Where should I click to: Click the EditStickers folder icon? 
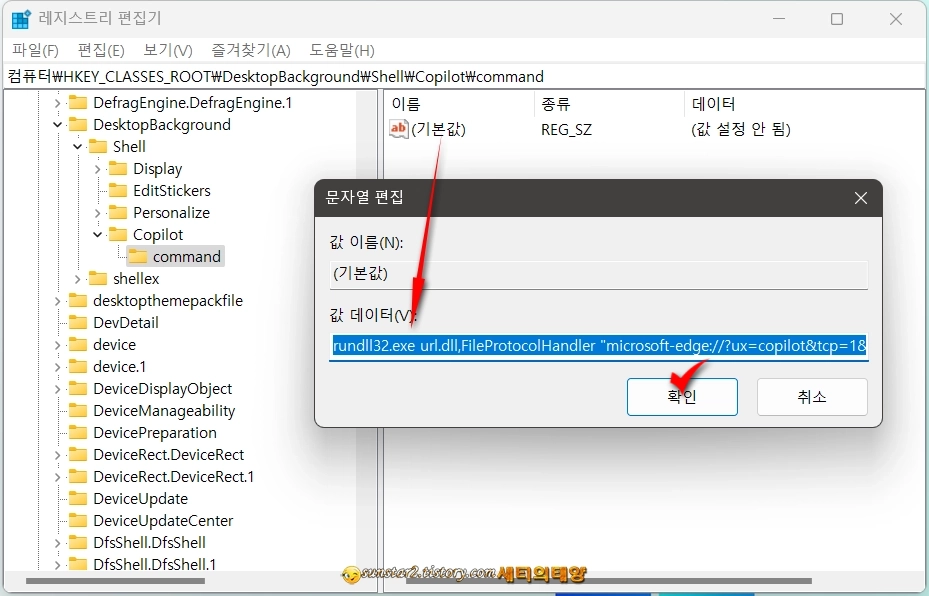(118, 191)
